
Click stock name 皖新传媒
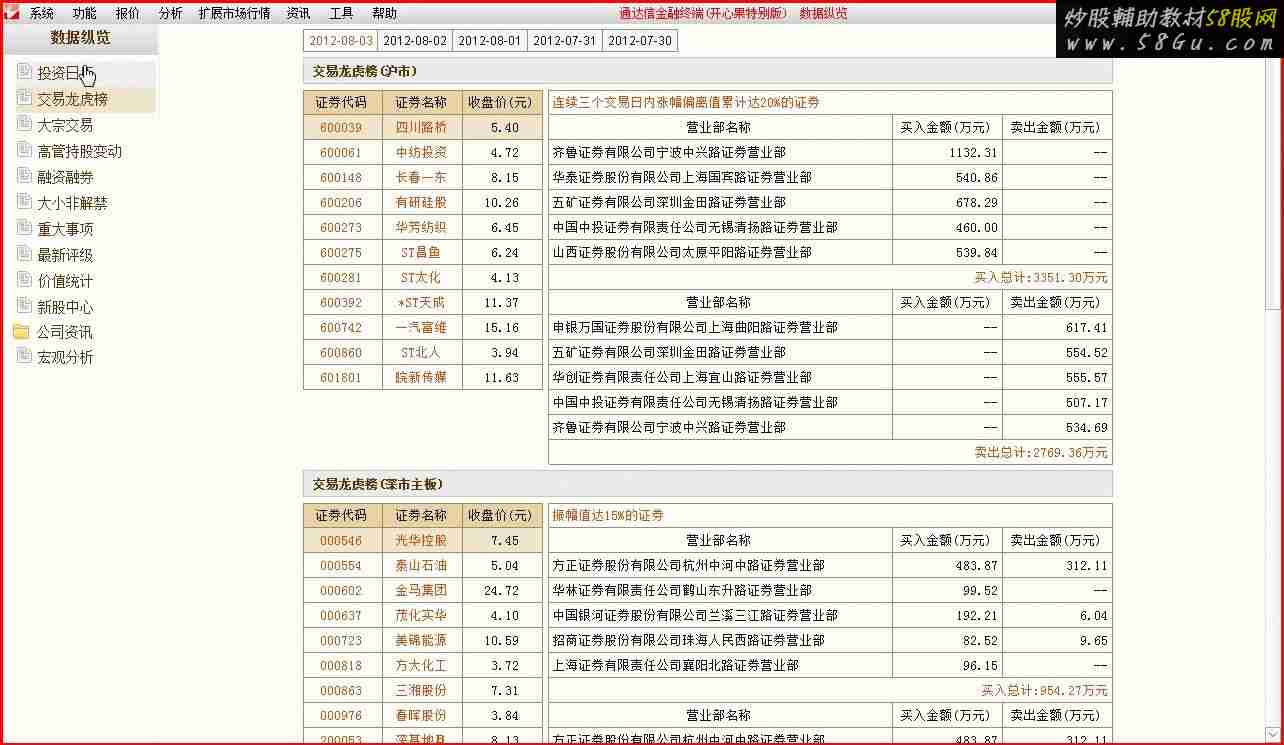pyautogui.click(x=421, y=378)
